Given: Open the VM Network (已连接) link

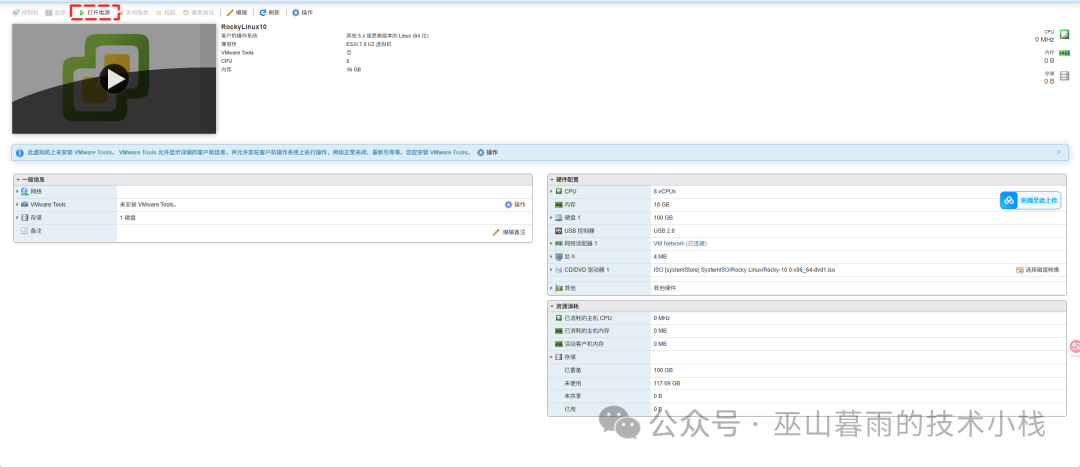Looking at the screenshot, I should [x=680, y=244].
